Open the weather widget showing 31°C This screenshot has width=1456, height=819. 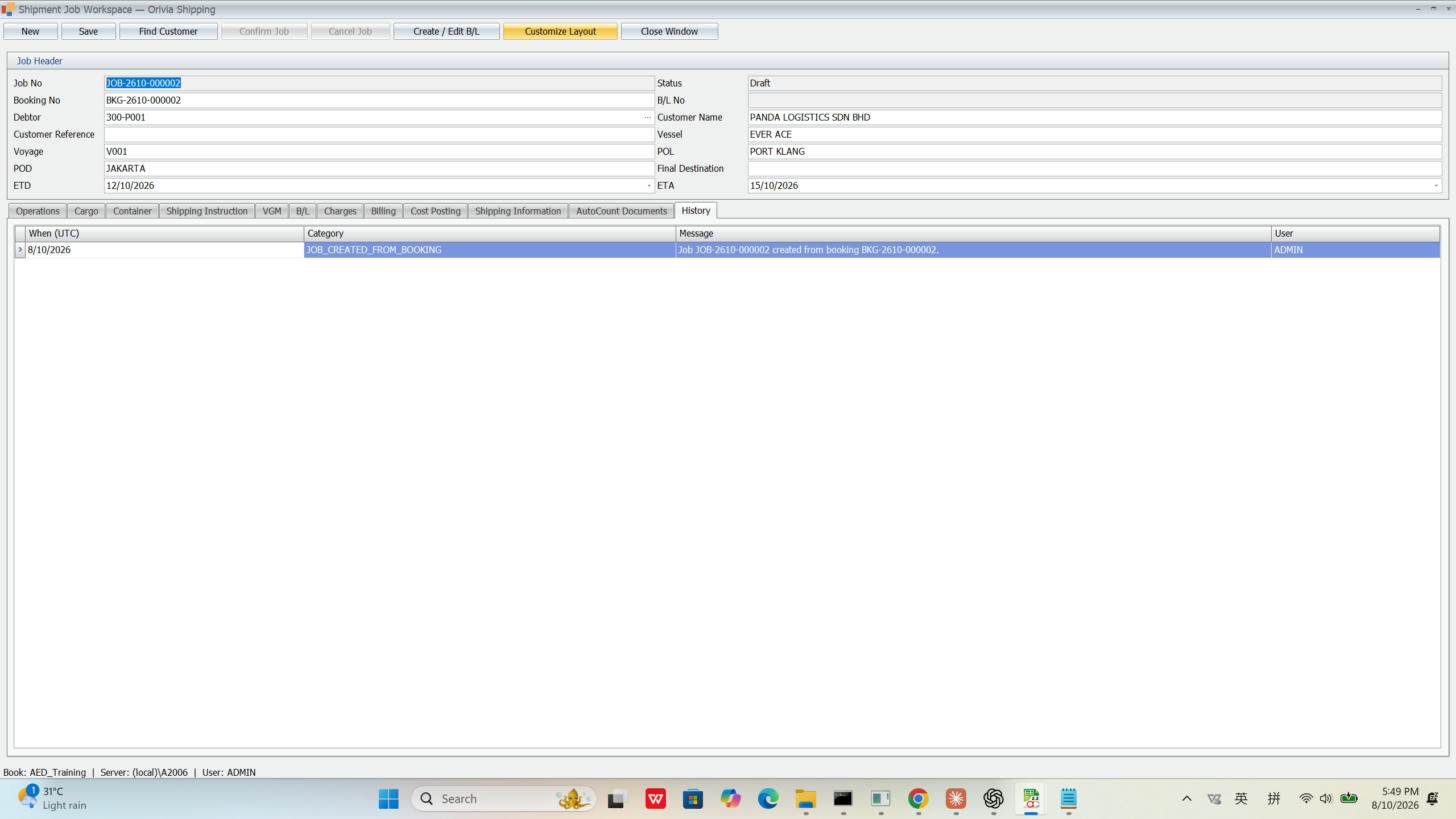click(x=52, y=798)
